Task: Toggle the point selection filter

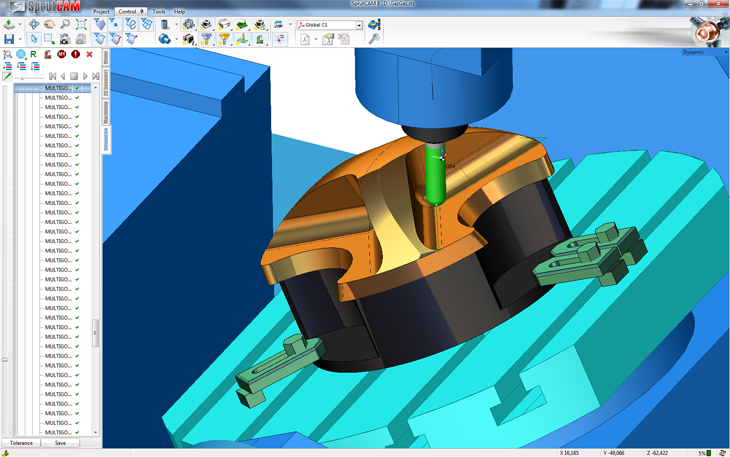Action: pyautogui.click(x=114, y=24)
